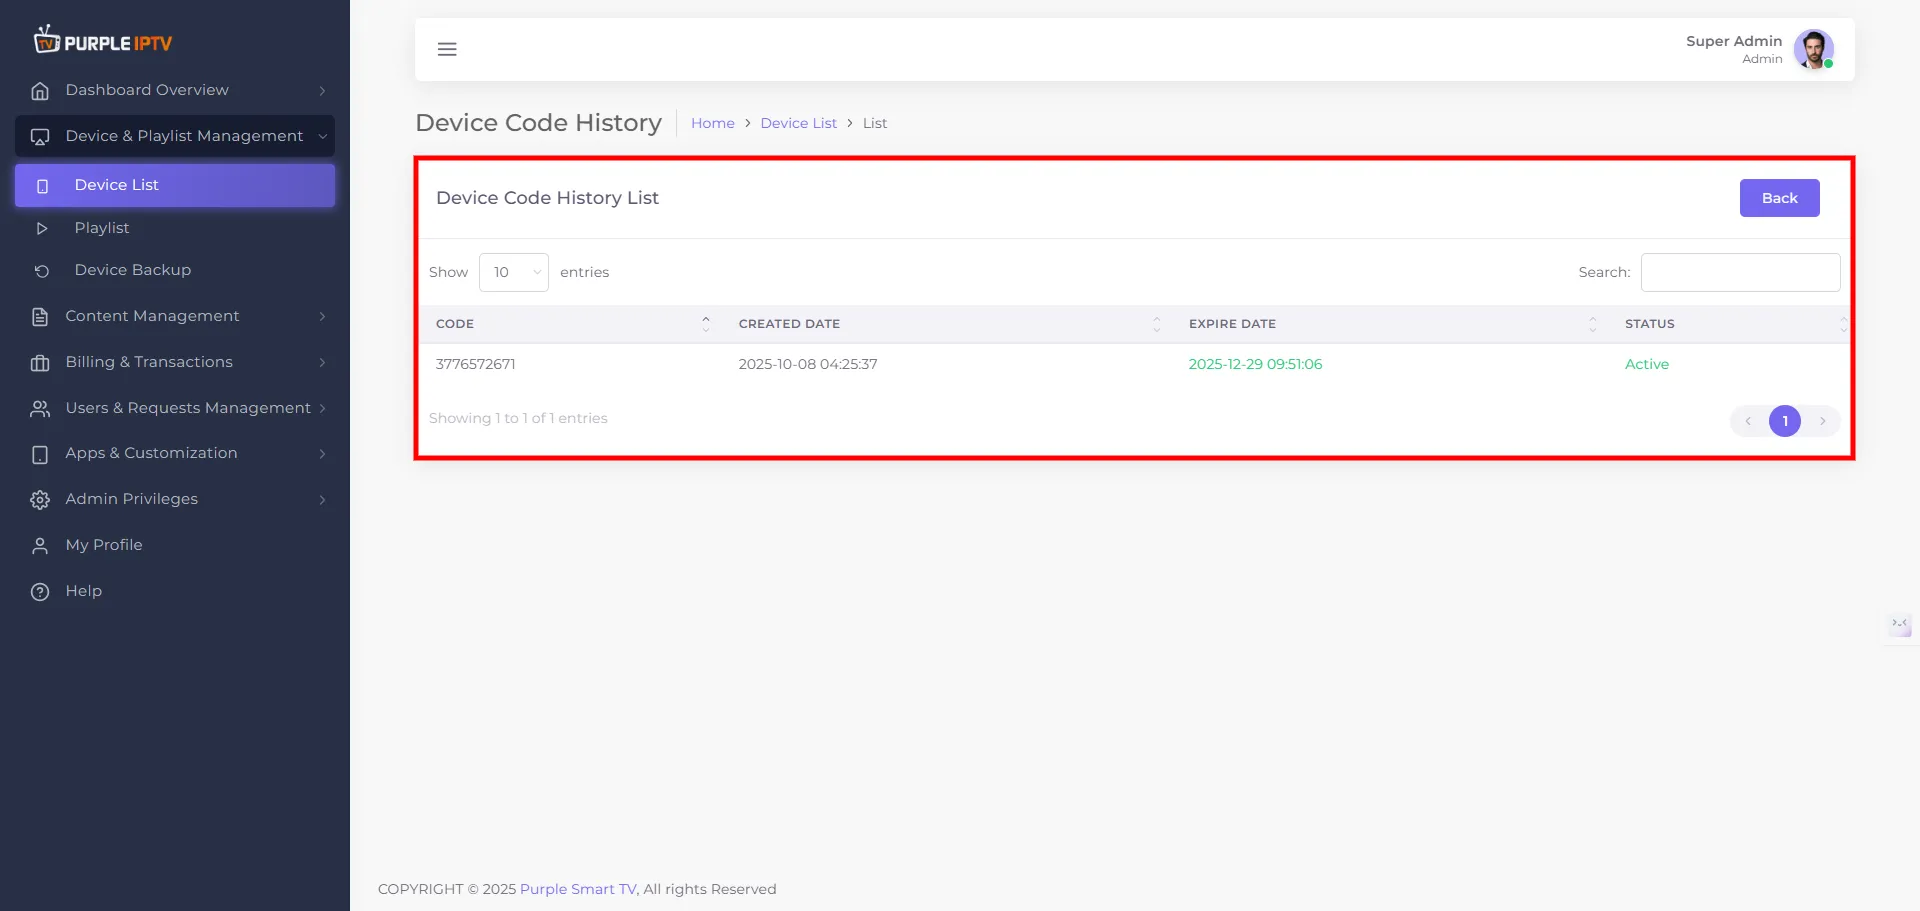Expand Content Management chevron

[322, 317]
